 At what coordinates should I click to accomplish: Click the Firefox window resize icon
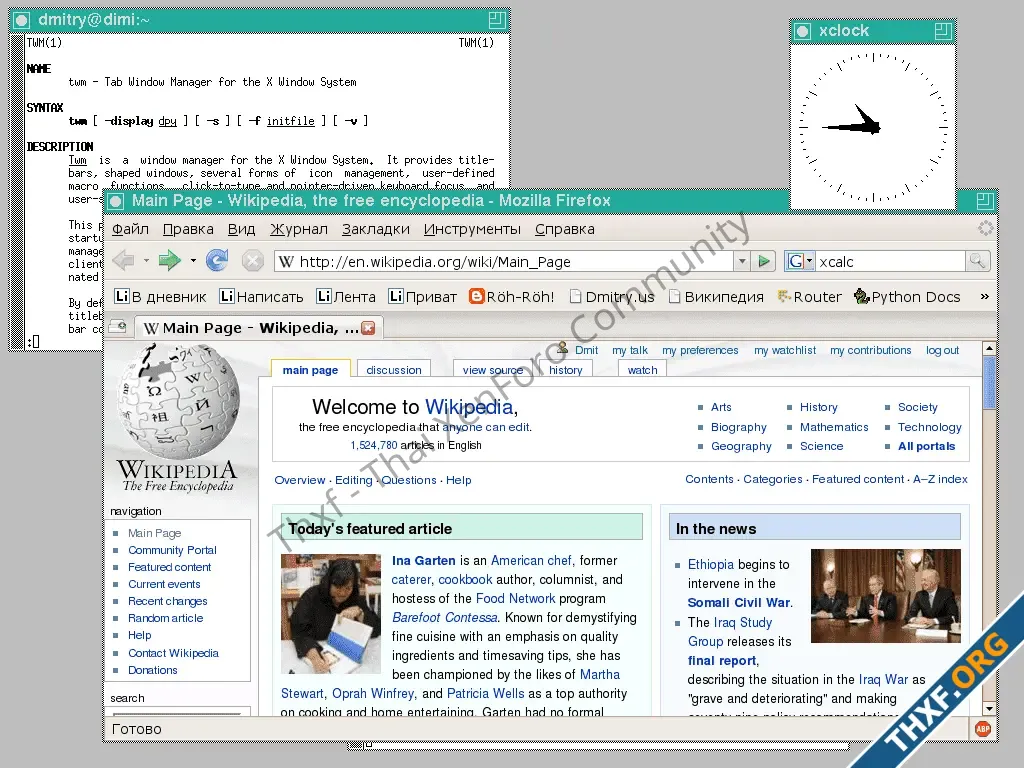click(985, 201)
